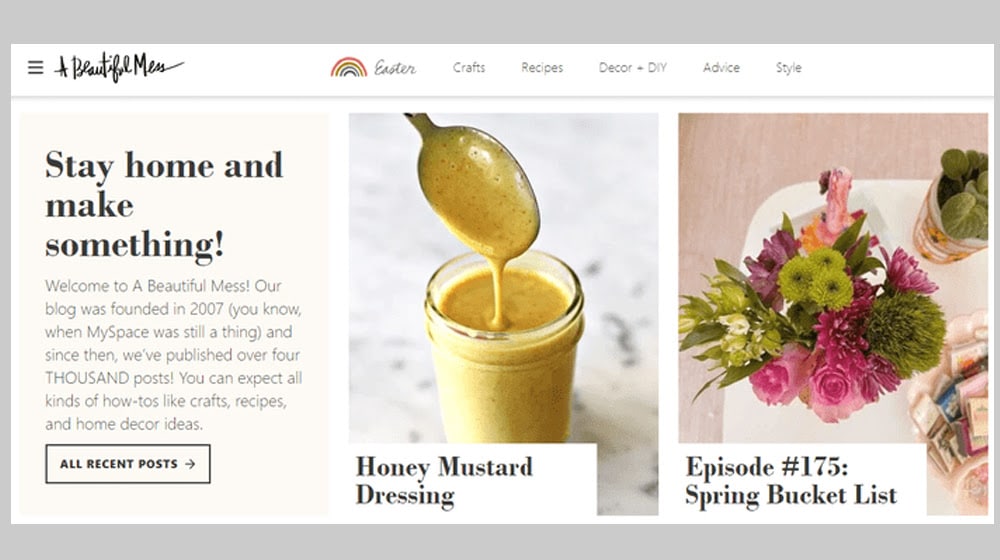Open the hamburger menu icon

coord(36,67)
